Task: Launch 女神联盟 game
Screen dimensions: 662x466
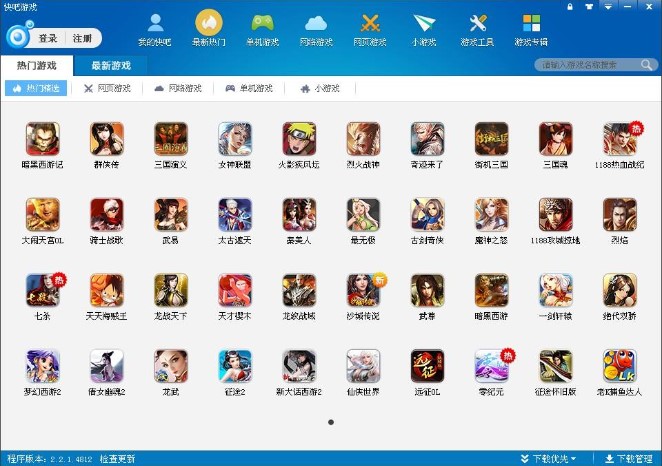Action: coord(235,139)
